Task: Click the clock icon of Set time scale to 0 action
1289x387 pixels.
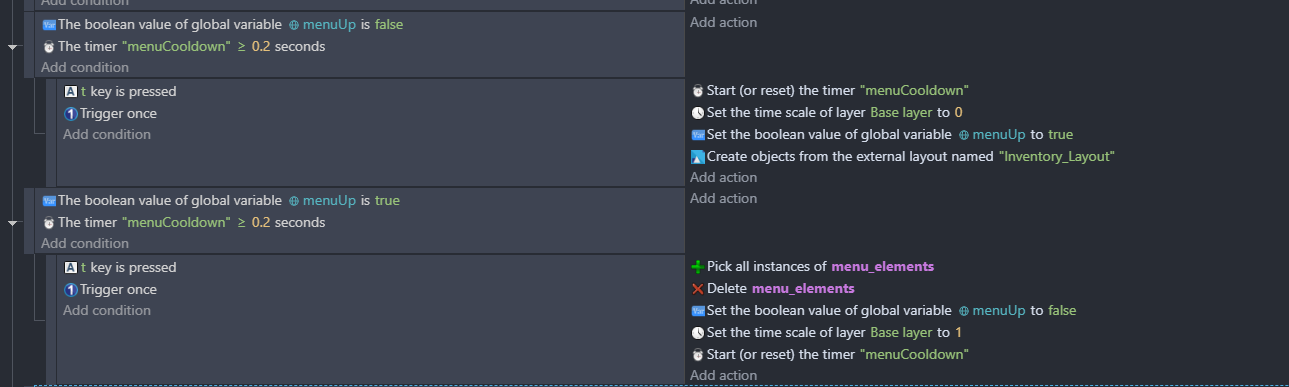Action: point(698,112)
